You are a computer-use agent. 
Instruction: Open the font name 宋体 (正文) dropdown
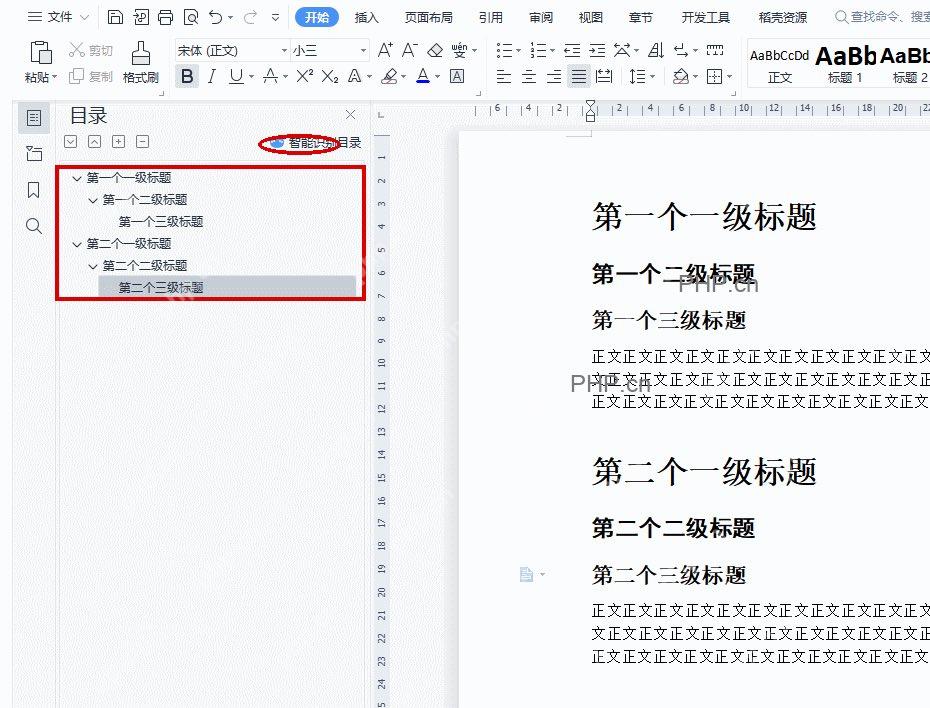coord(284,50)
